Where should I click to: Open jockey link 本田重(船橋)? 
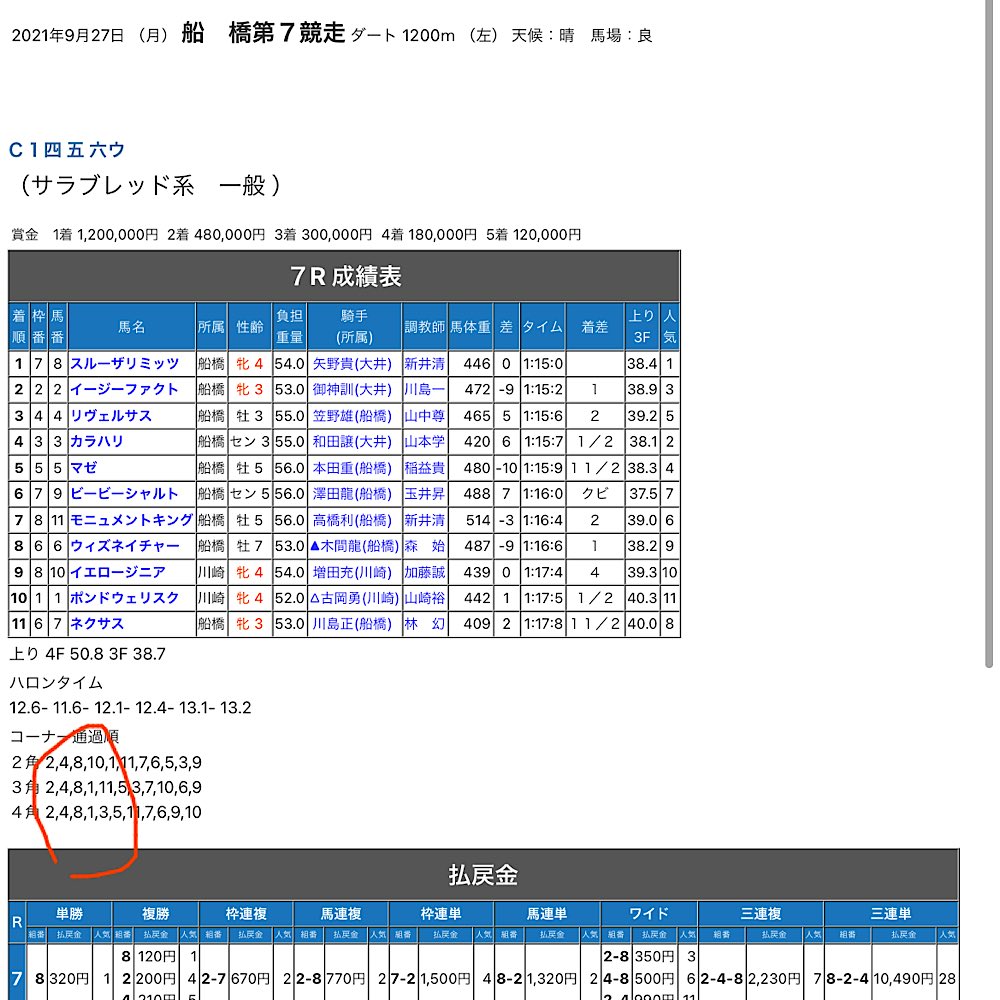352,468
